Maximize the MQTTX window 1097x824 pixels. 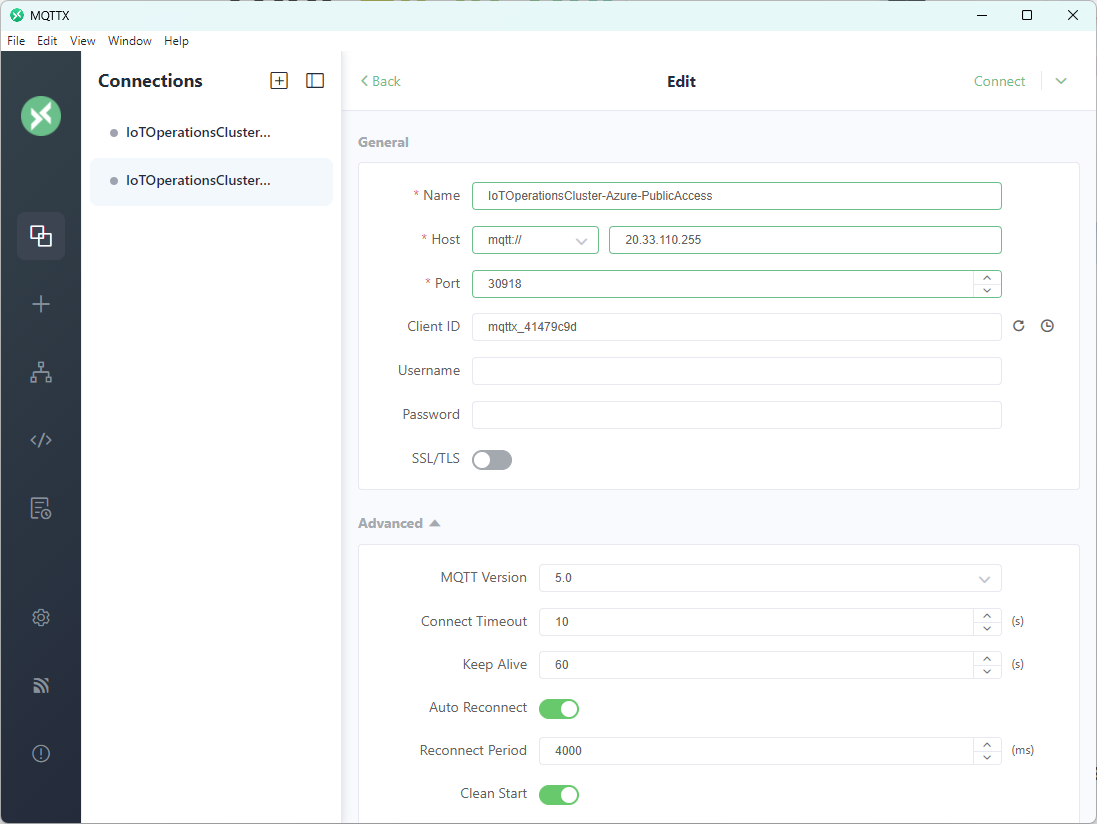[x=1027, y=15]
